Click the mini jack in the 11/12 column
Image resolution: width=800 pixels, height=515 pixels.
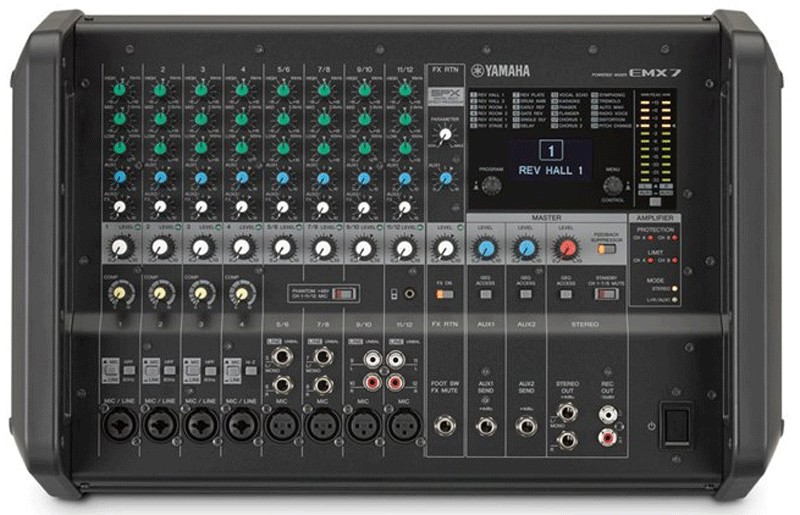tap(409, 294)
